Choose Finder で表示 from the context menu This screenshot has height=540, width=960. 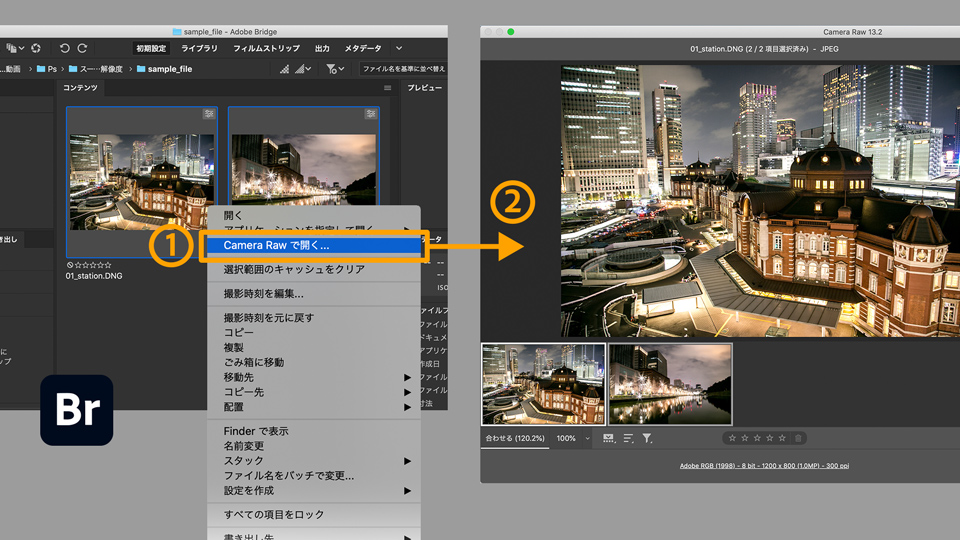tap(314, 431)
